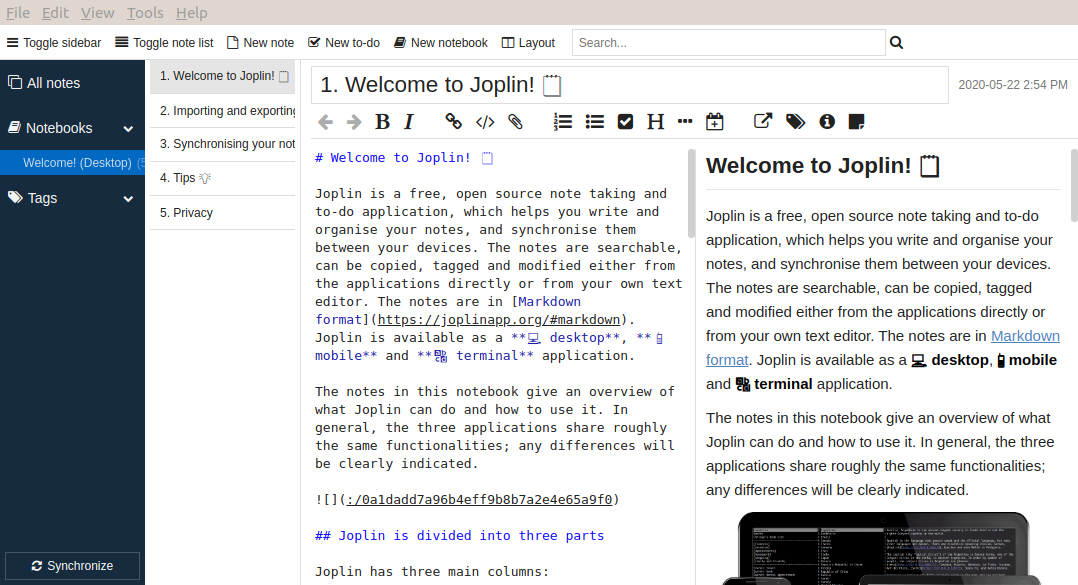Insert a bulleted list
The image size is (1078, 585).
click(595, 122)
